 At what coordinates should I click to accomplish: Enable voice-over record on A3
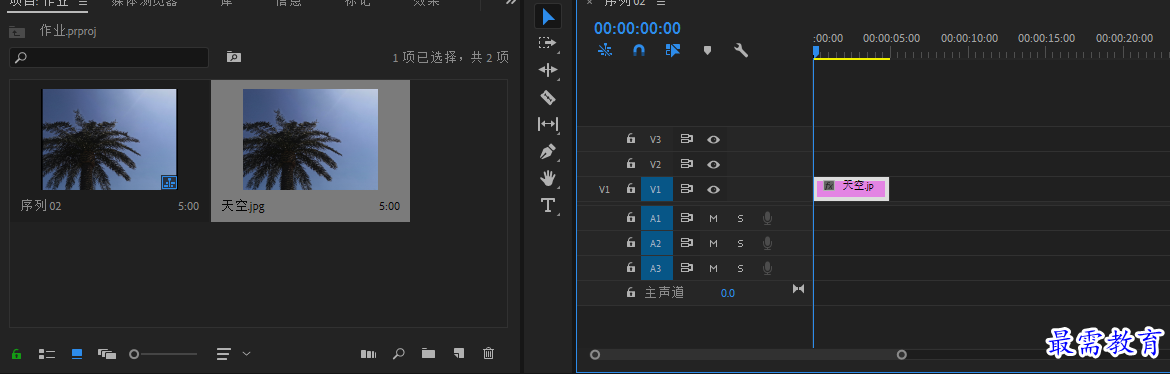767,268
